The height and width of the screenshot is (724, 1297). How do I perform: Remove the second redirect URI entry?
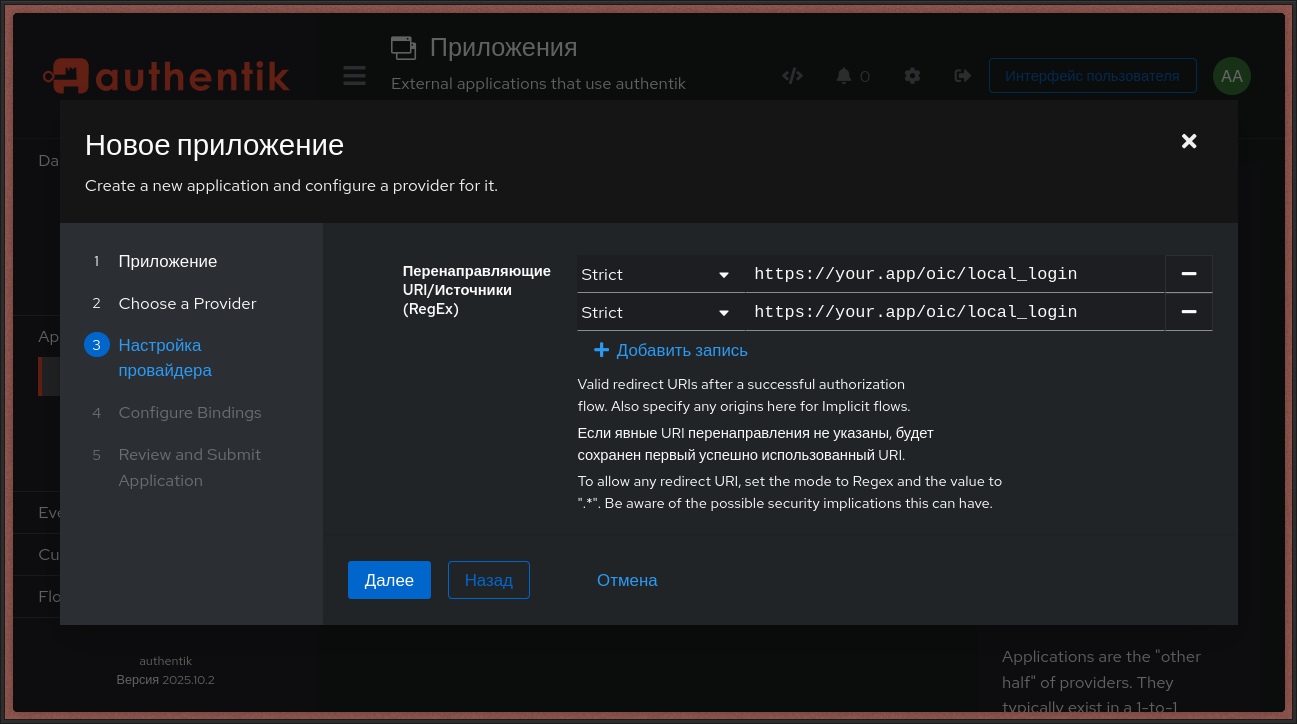(1189, 312)
